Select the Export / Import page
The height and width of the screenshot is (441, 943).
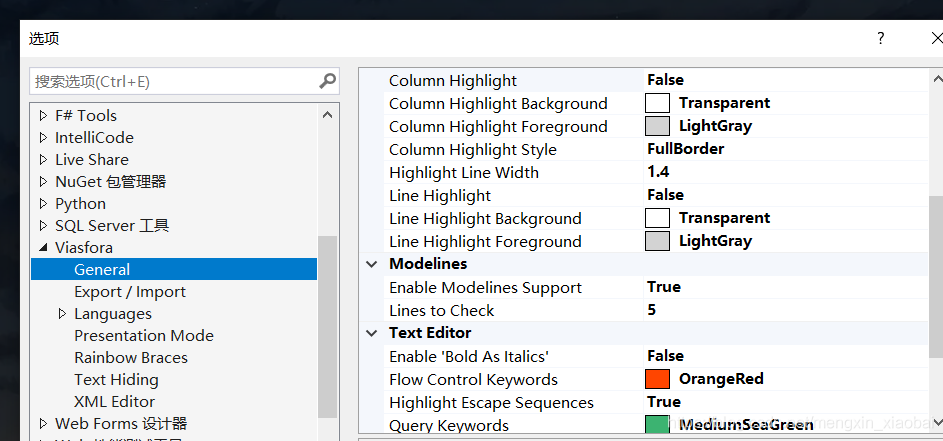tap(130, 292)
